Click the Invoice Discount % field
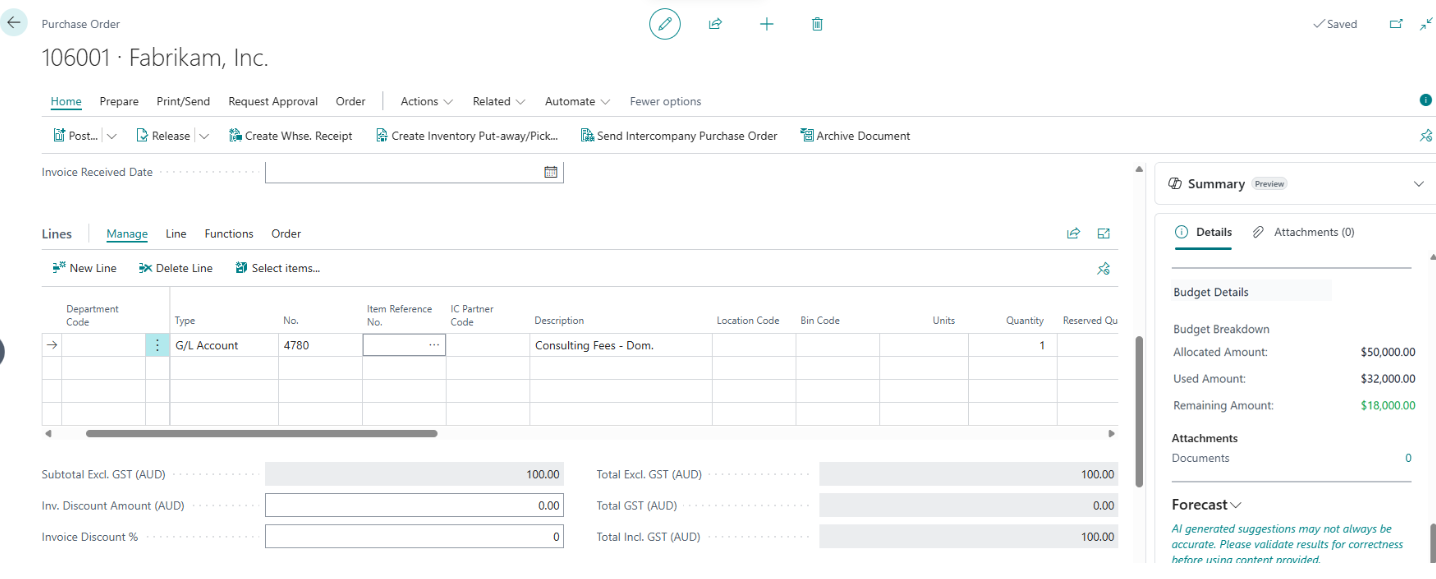The height and width of the screenshot is (579, 1436). (414, 537)
